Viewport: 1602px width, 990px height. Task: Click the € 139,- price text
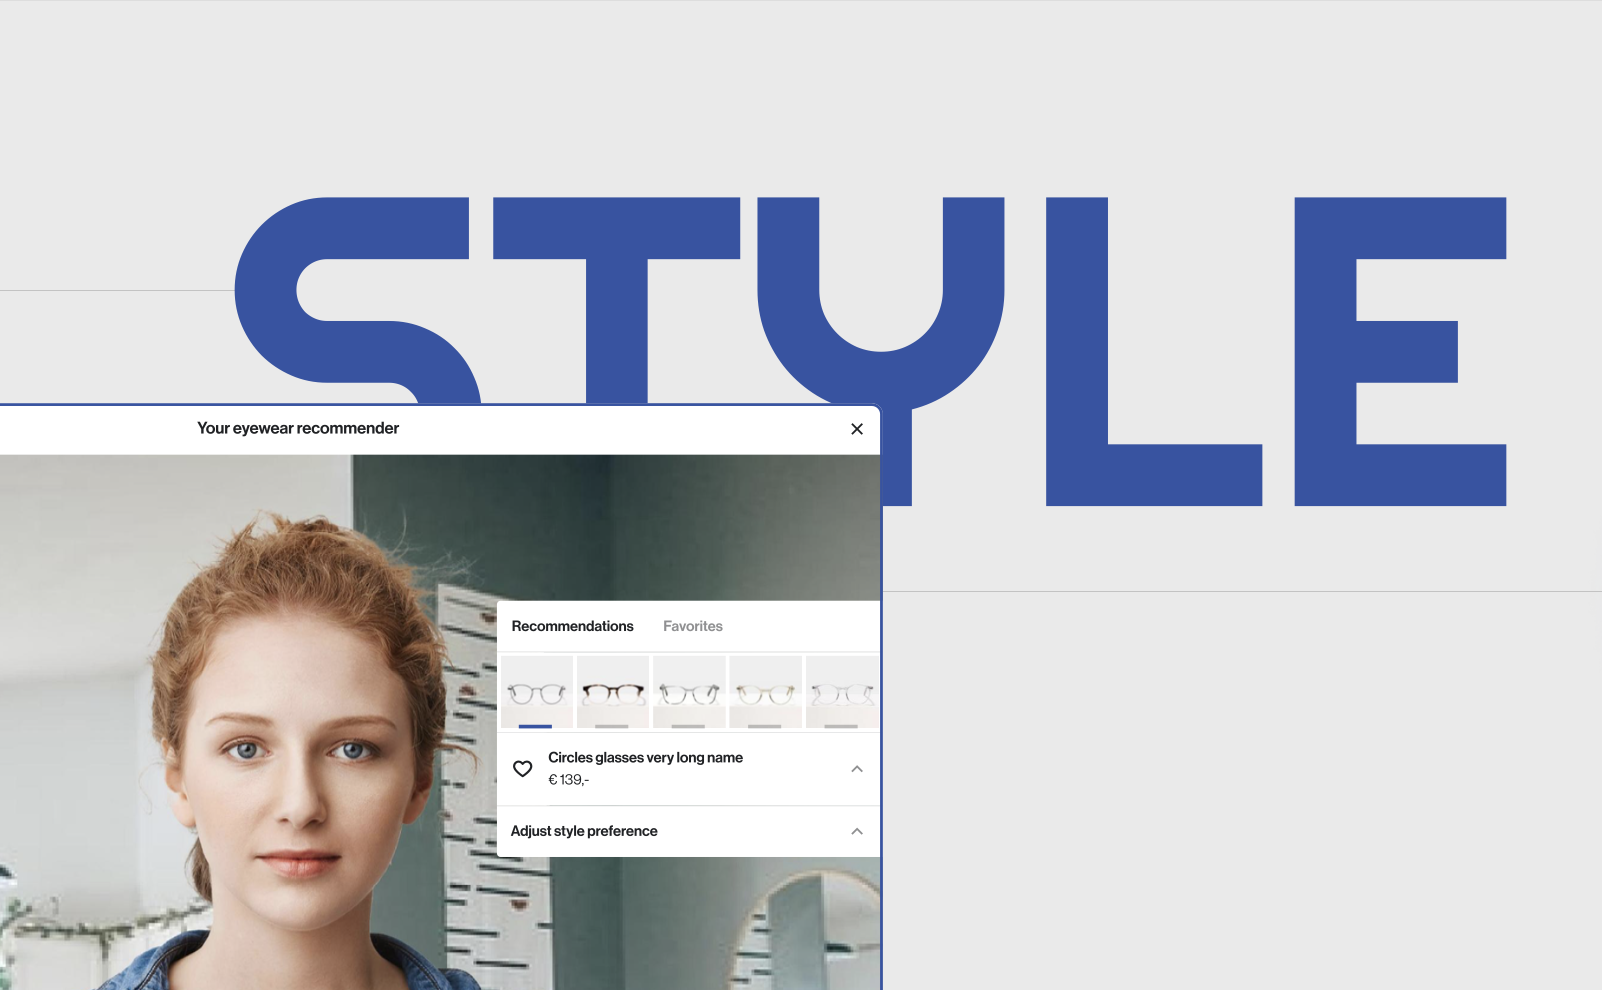(568, 780)
